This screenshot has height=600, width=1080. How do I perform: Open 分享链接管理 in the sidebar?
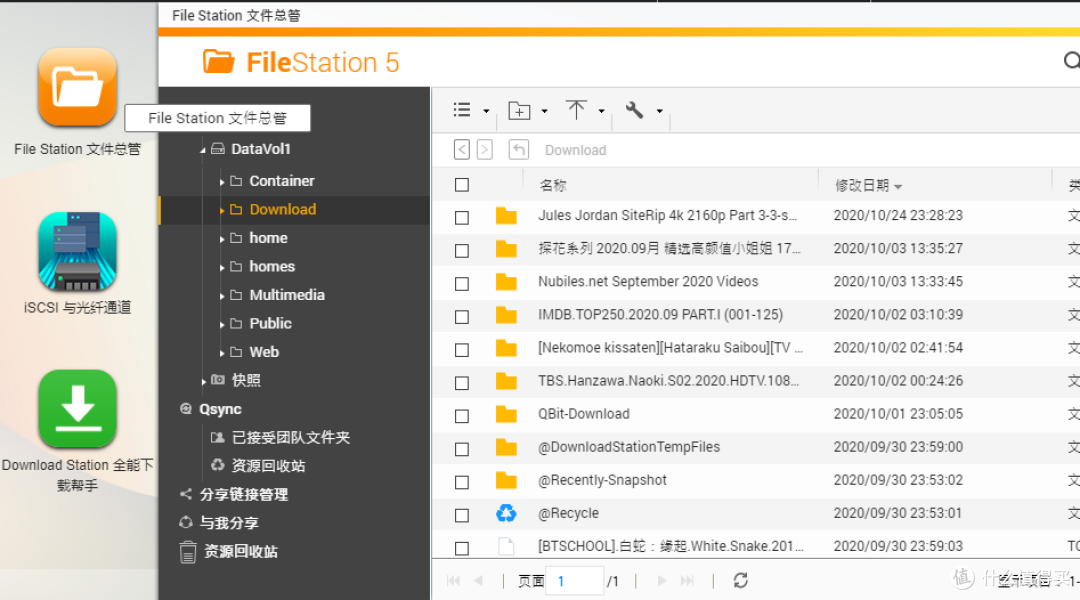[x=243, y=494]
